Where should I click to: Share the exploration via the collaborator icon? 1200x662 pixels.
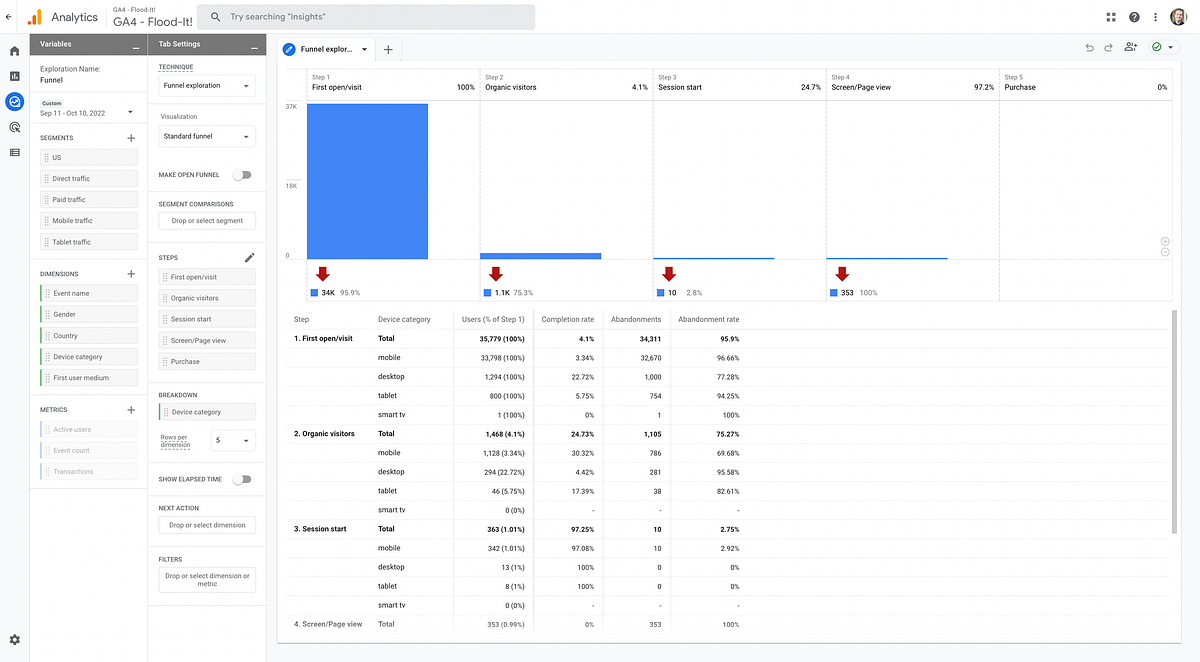[x=1131, y=47]
